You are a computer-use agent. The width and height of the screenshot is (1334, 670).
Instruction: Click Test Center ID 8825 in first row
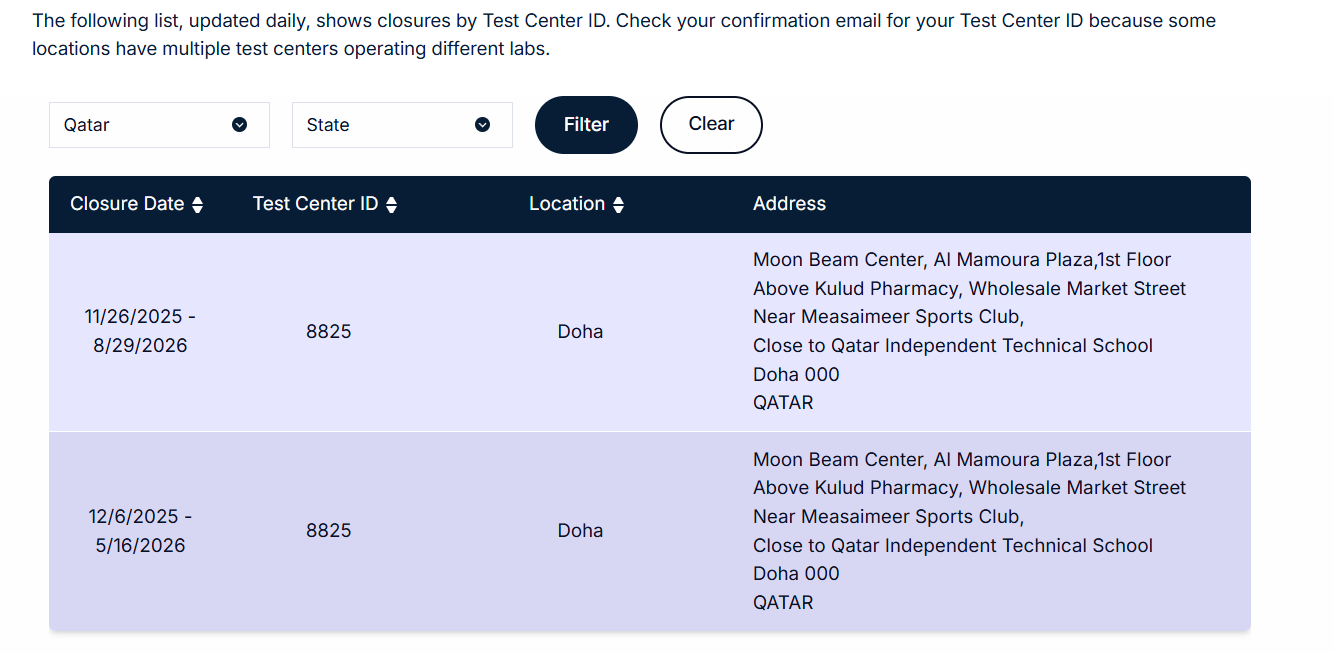[329, 331]
